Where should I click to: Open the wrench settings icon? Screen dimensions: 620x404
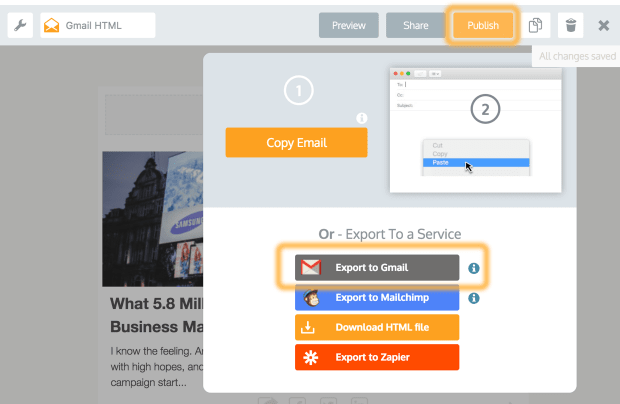tap(20, 25)
